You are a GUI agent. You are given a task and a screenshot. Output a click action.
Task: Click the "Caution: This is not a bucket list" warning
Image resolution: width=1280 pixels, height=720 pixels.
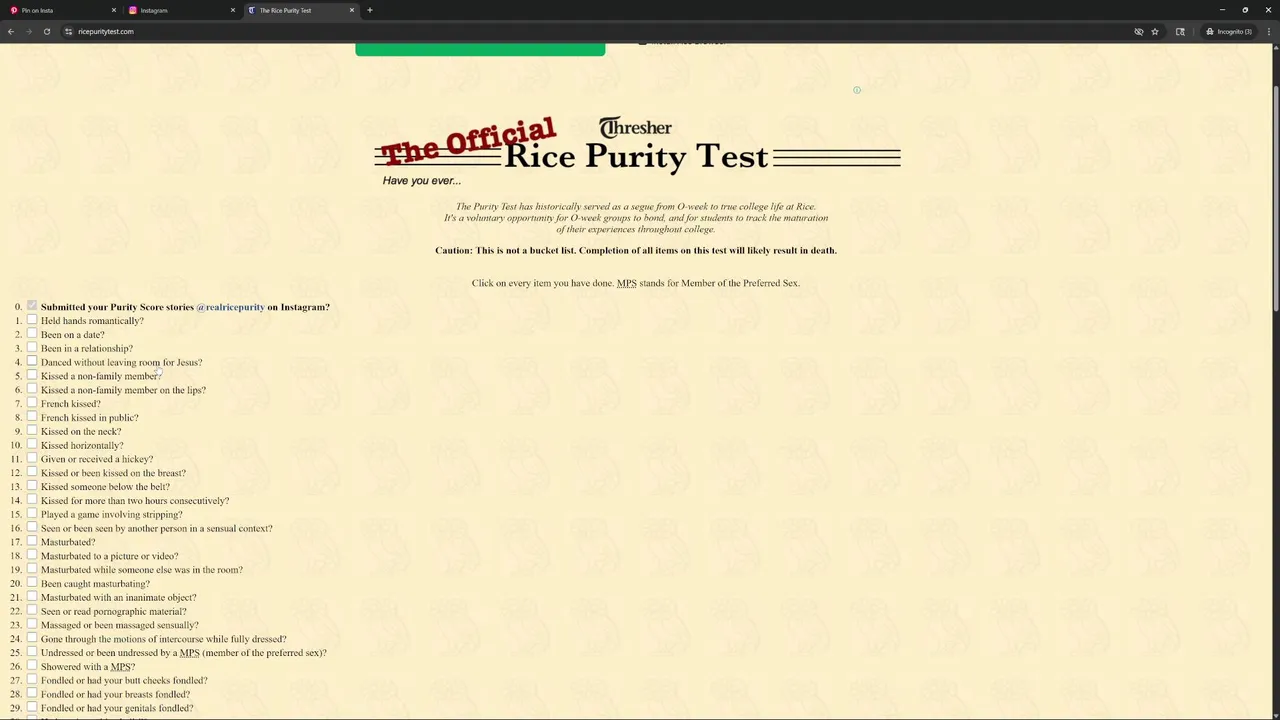636,250
